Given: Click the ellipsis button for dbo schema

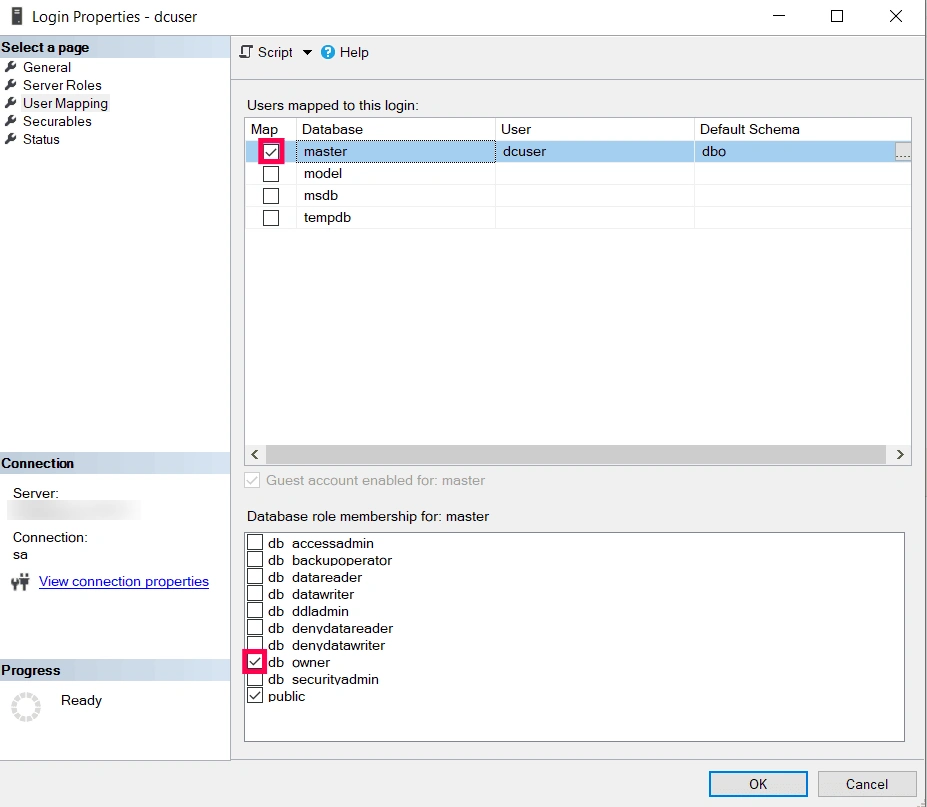Looking at the screenshot, I should coord(903,152).
